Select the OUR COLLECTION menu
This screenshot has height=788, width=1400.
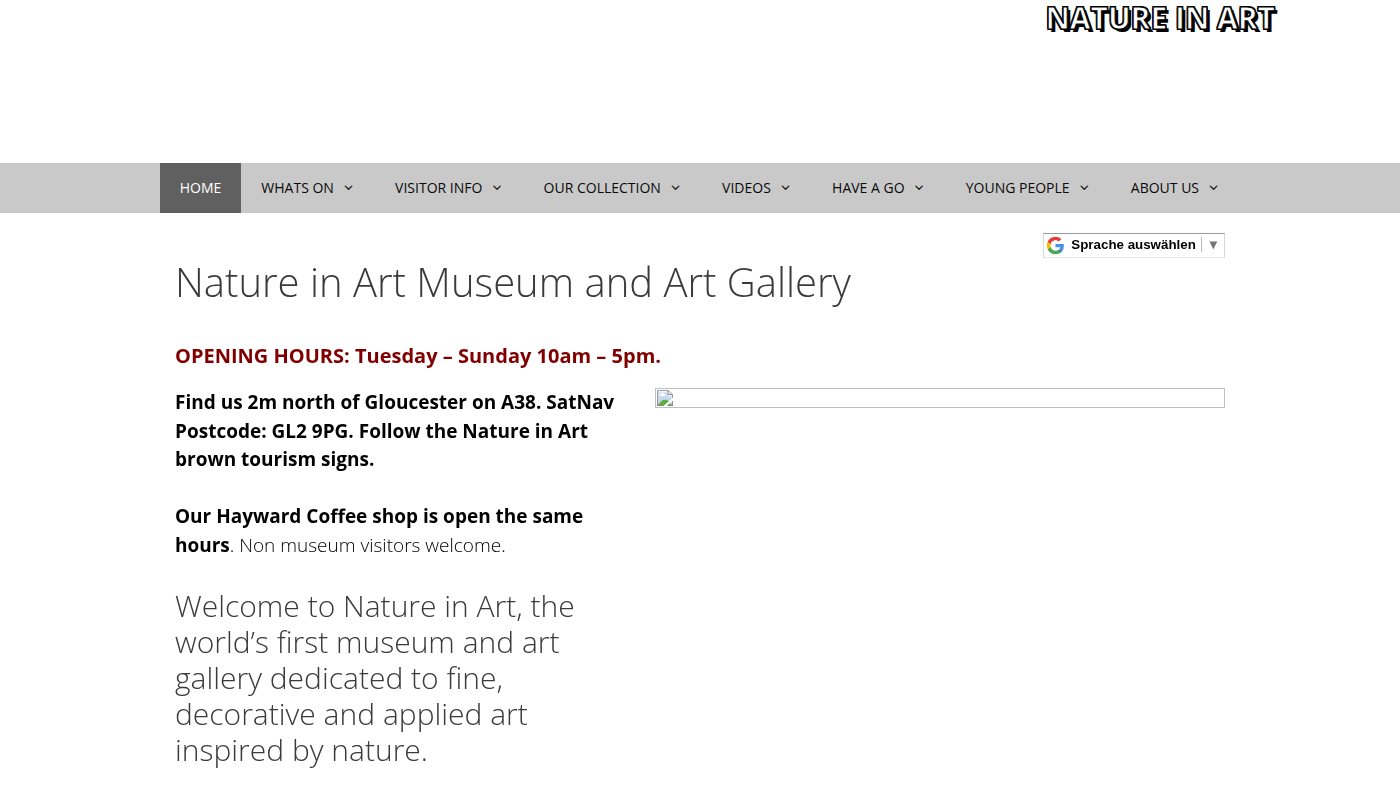click(612, 188)
